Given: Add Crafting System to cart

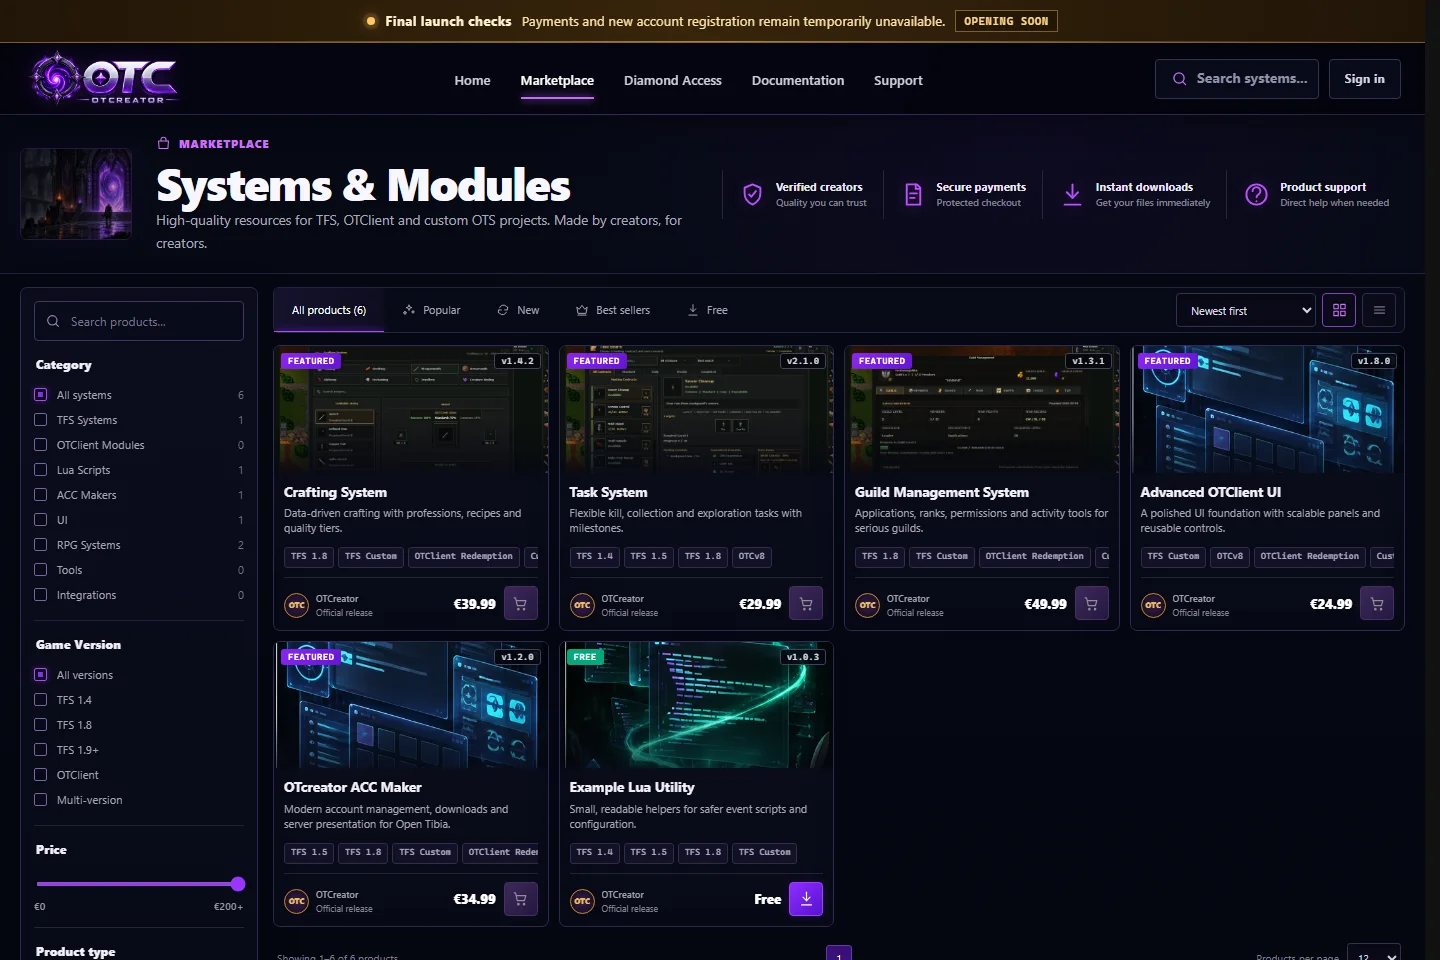Looking at the screenshot, I should point(520,604).
